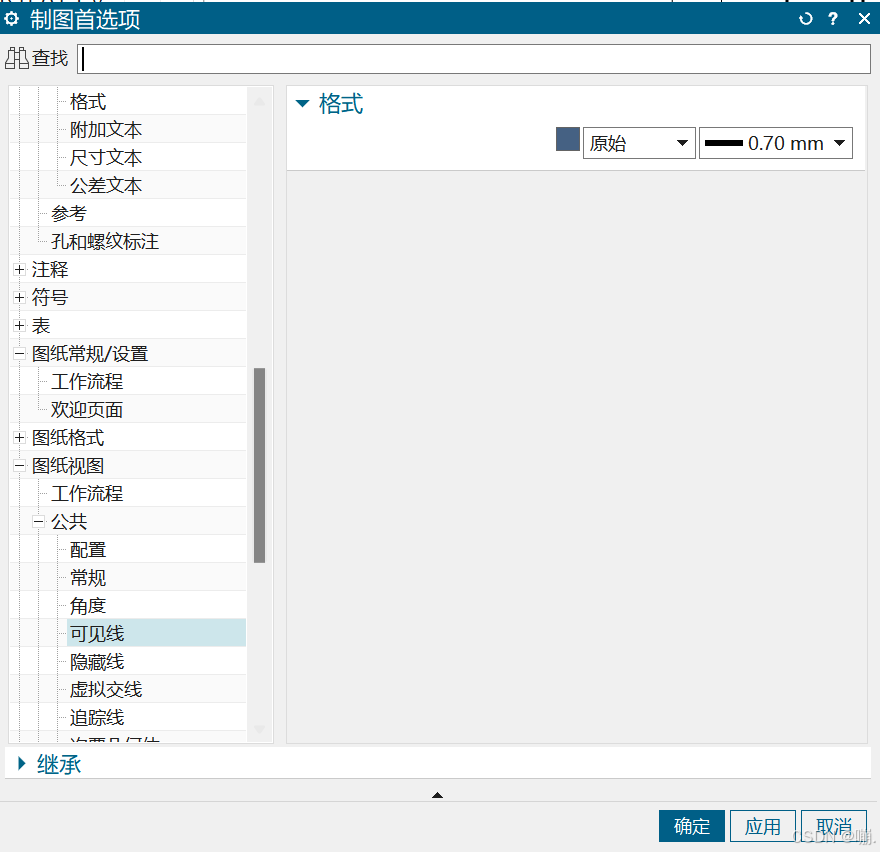The width and height of the screenshot is (880, 852).
Task: Open the 0.70 mm line width dropdown
Action: tap(776, 143)
